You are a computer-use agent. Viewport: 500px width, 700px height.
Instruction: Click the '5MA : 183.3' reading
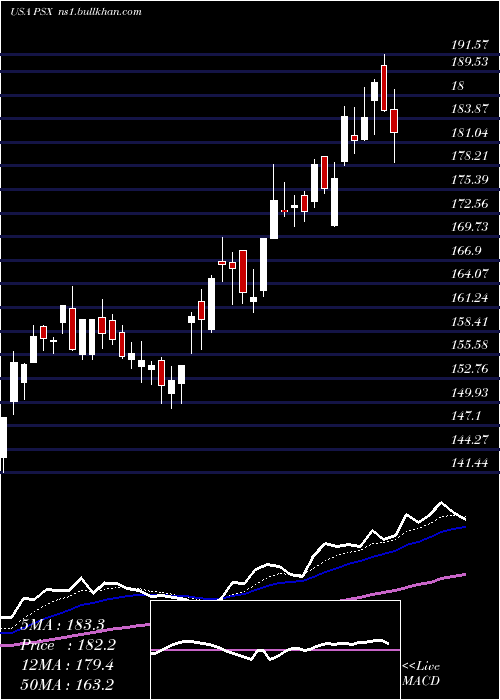click(x=62, y=625)
